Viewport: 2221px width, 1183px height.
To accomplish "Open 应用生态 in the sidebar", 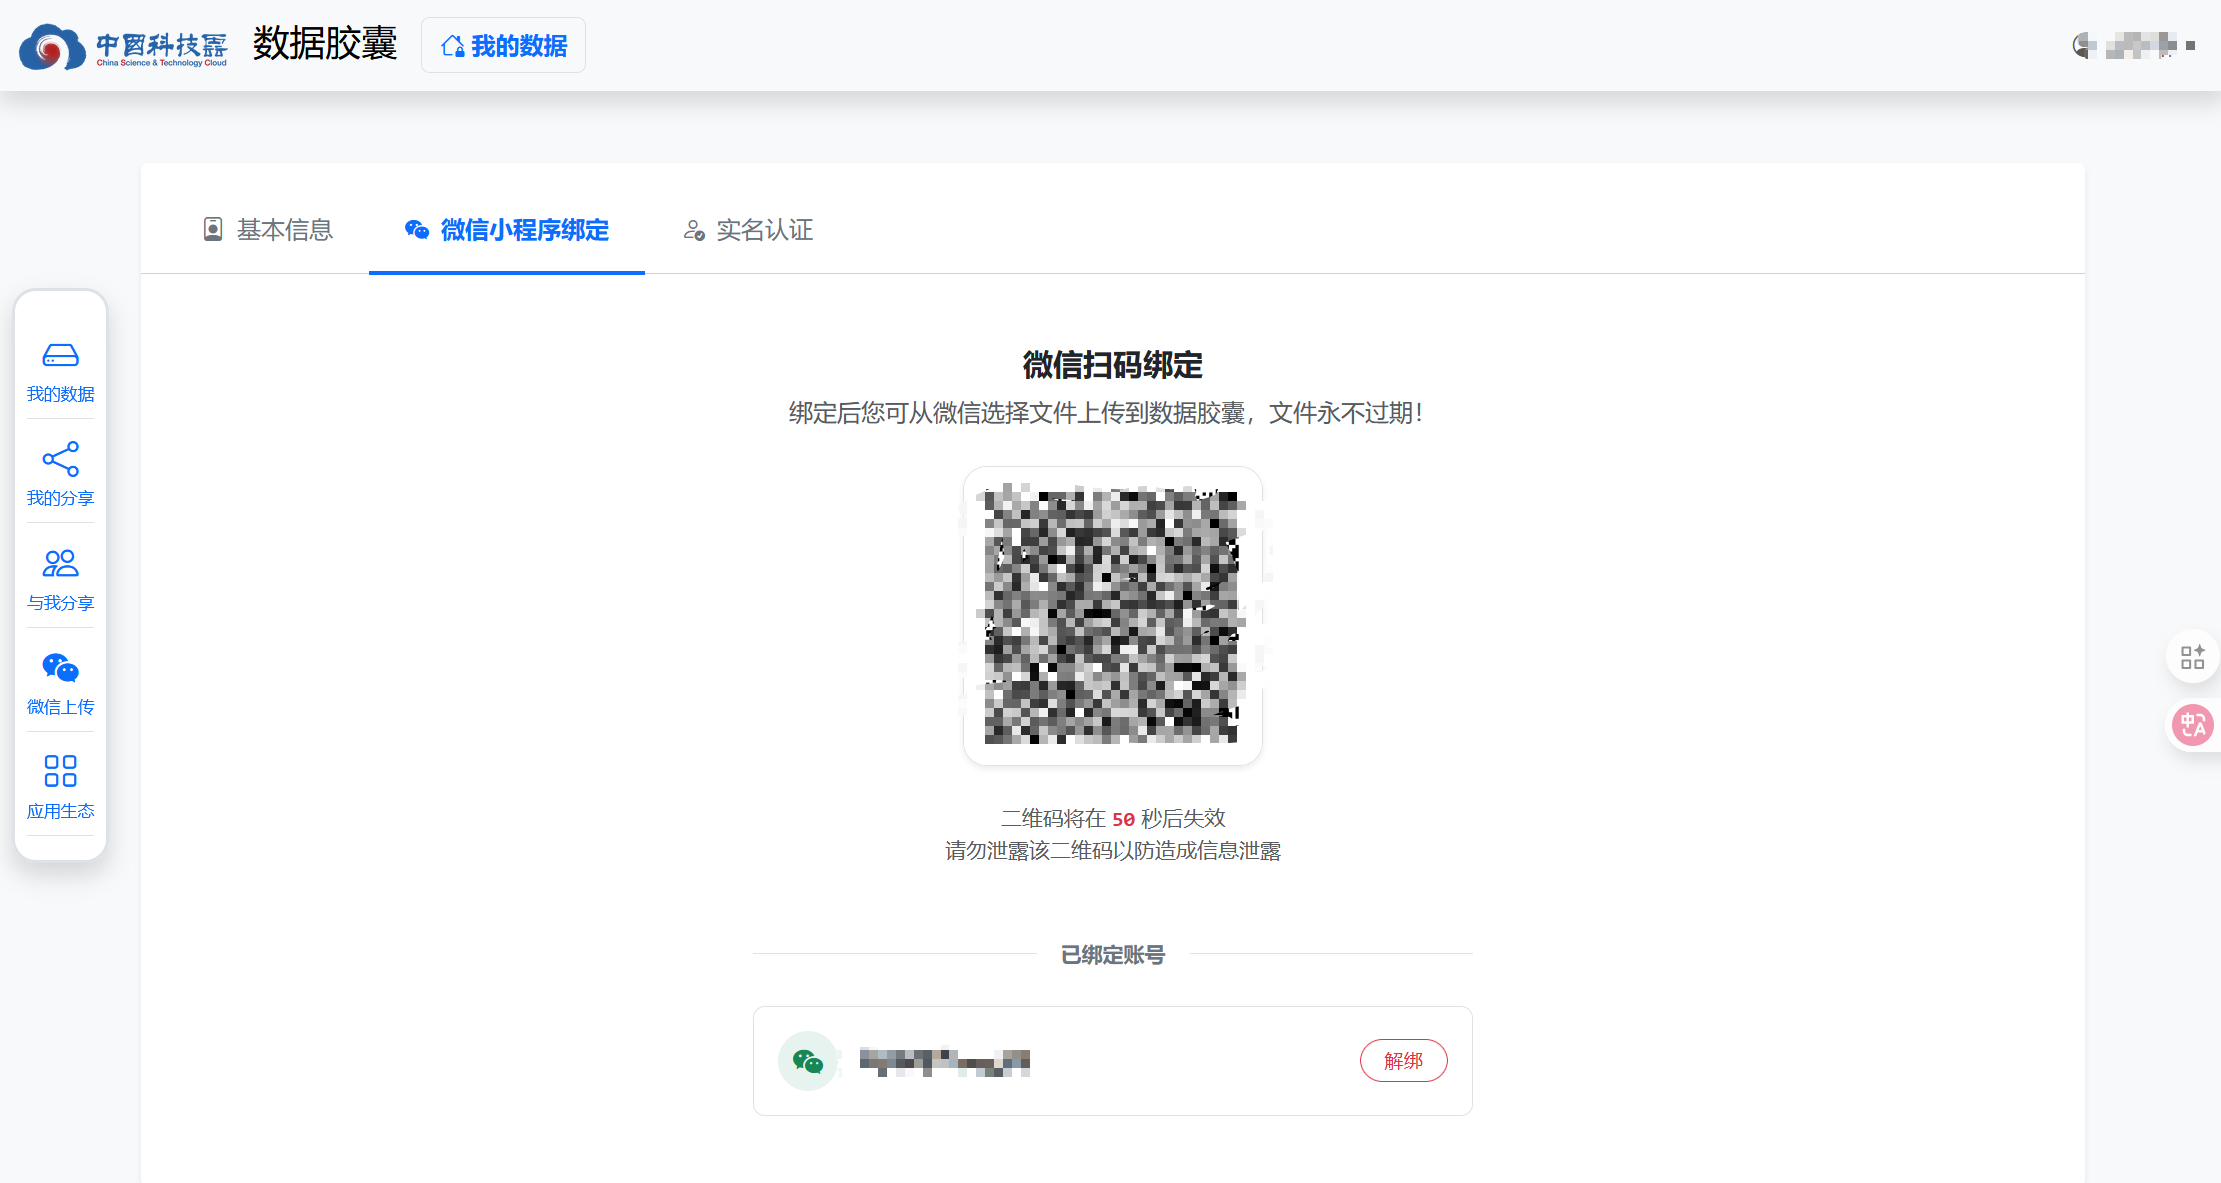I will [60, 788].
